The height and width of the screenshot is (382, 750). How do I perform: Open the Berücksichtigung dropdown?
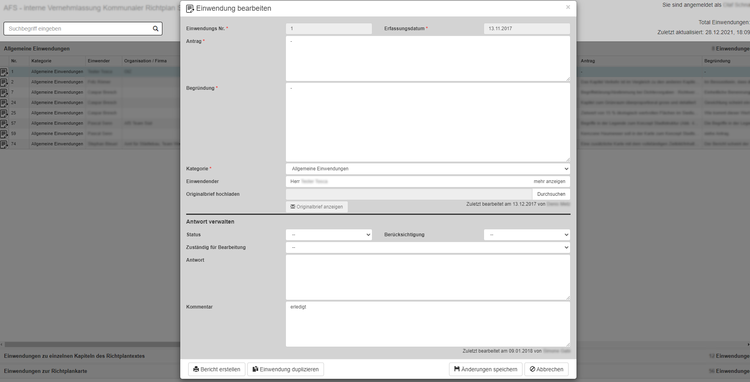click(527, 235)
